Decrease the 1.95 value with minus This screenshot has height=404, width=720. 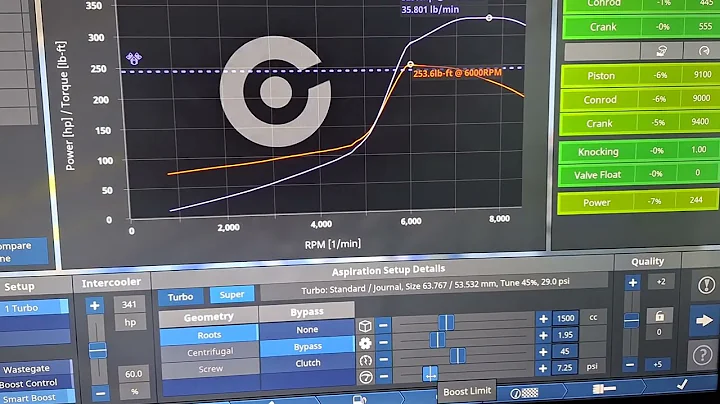(x=384, y=342)
